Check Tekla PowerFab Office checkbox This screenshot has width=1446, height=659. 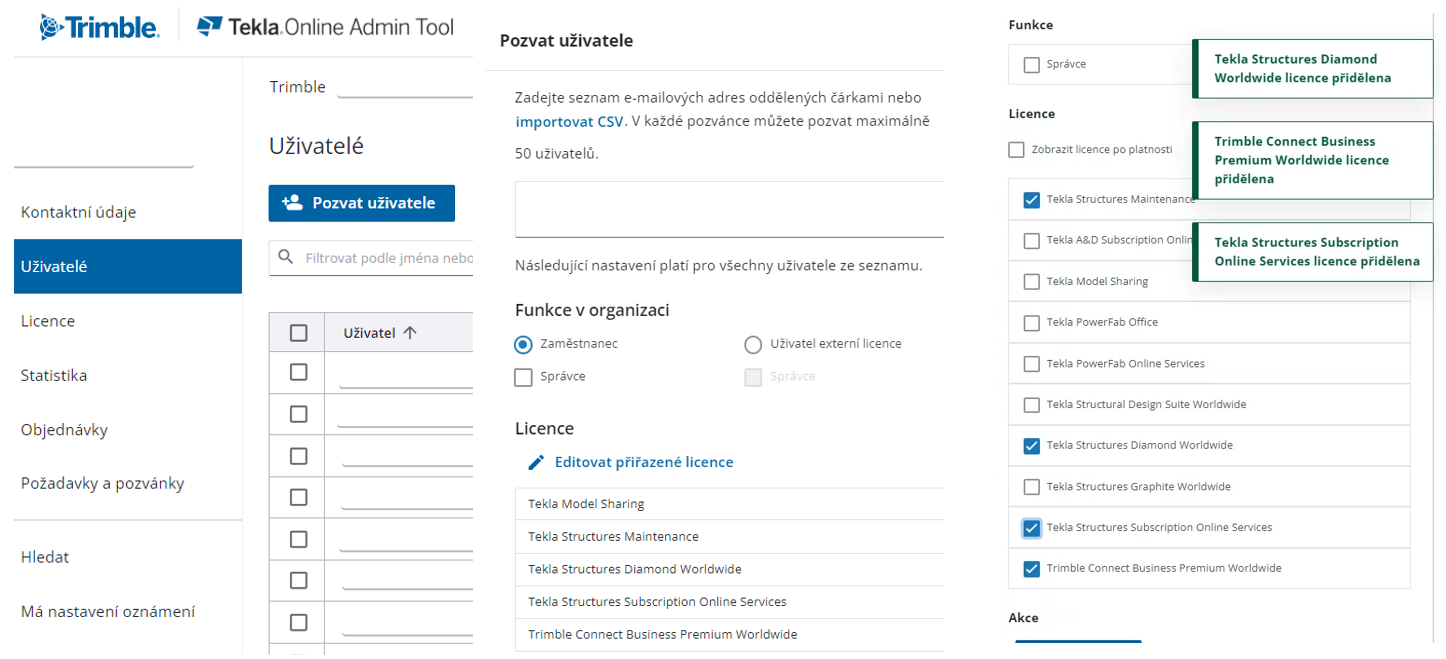pos(1032,323)
